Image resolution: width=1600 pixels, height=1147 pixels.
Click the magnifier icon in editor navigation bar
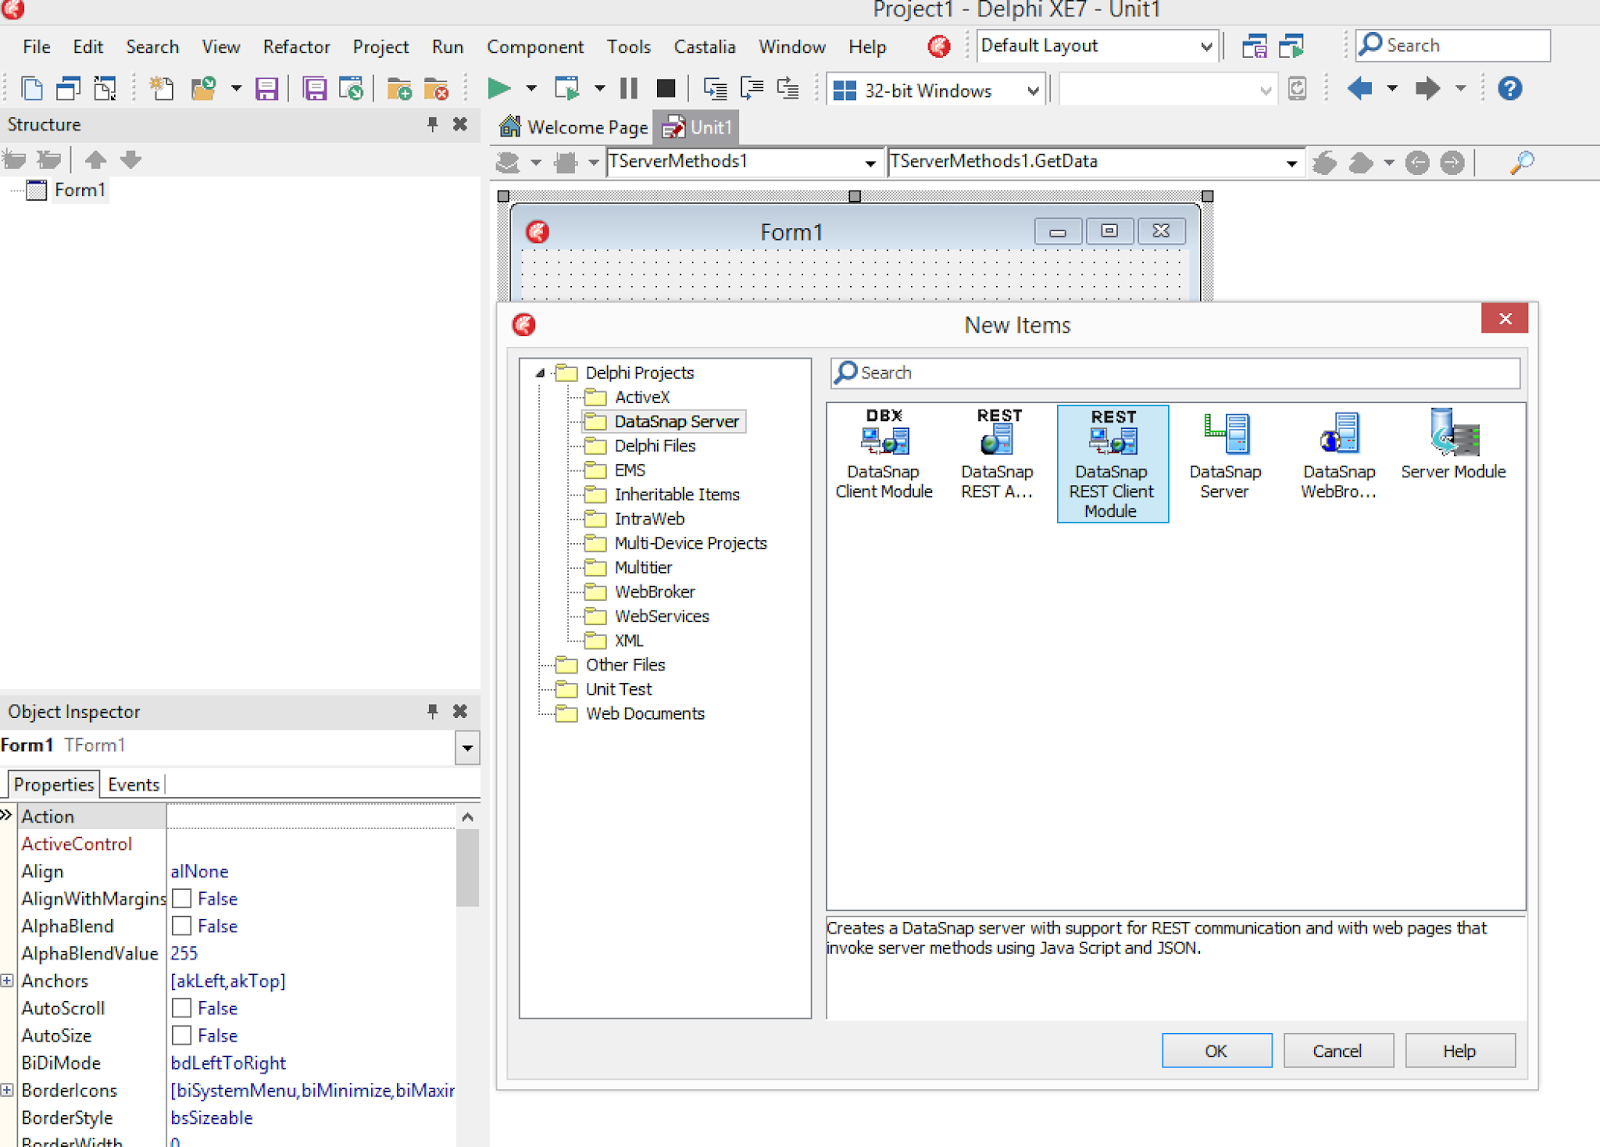[x=1522, y=162]
